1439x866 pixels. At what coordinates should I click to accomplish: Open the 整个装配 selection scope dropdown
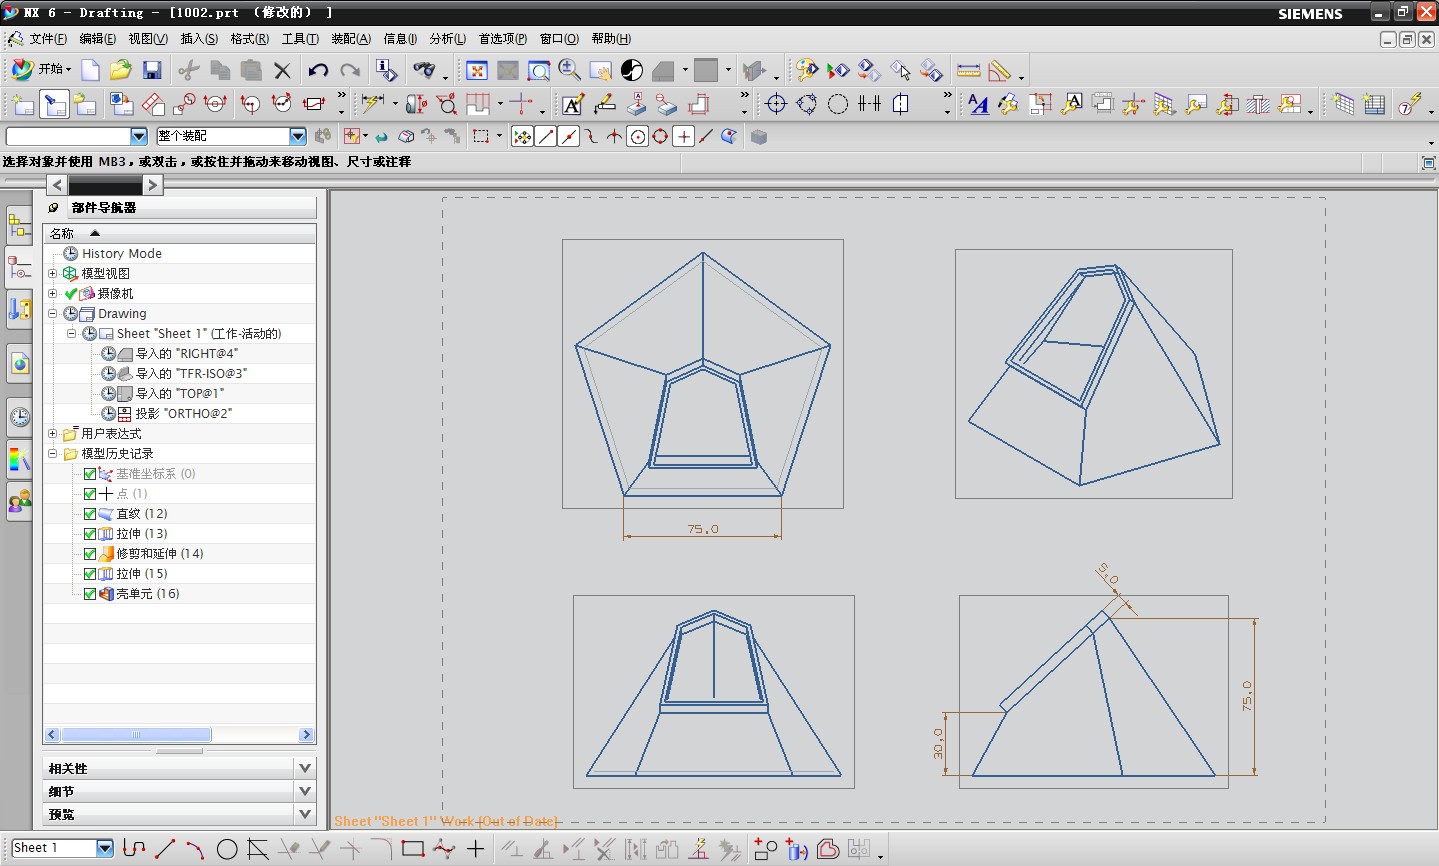click(x=297, y=136)
